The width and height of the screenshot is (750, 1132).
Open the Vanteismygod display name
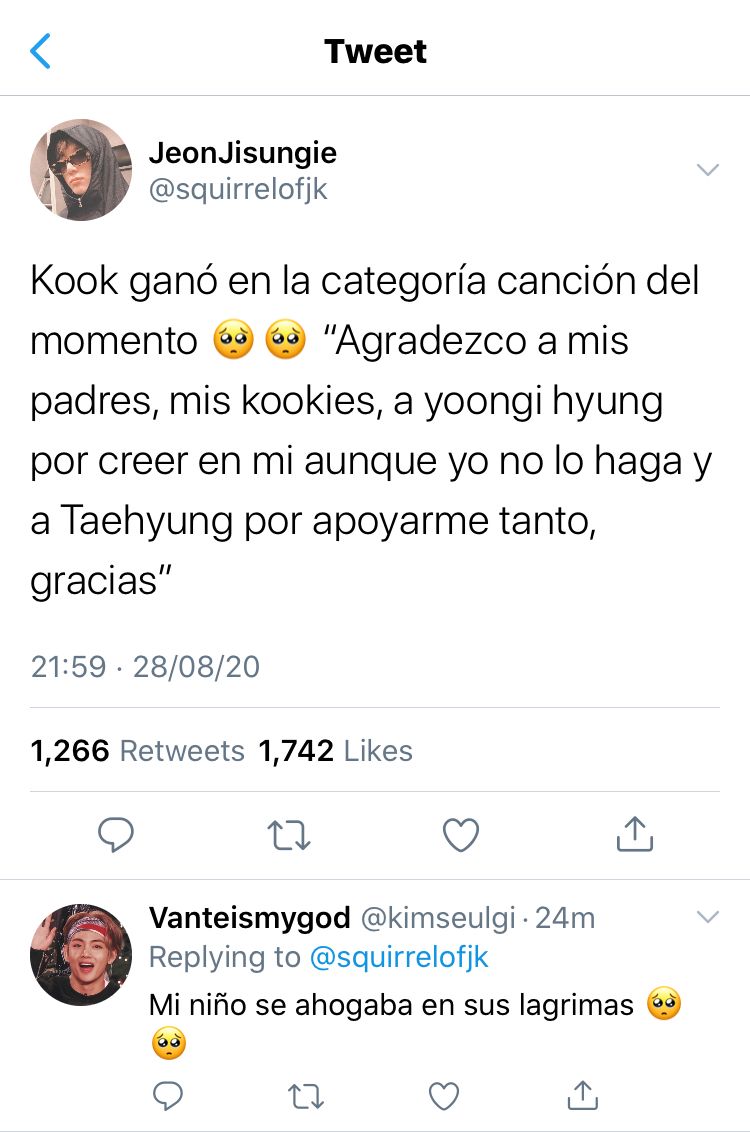250,918
